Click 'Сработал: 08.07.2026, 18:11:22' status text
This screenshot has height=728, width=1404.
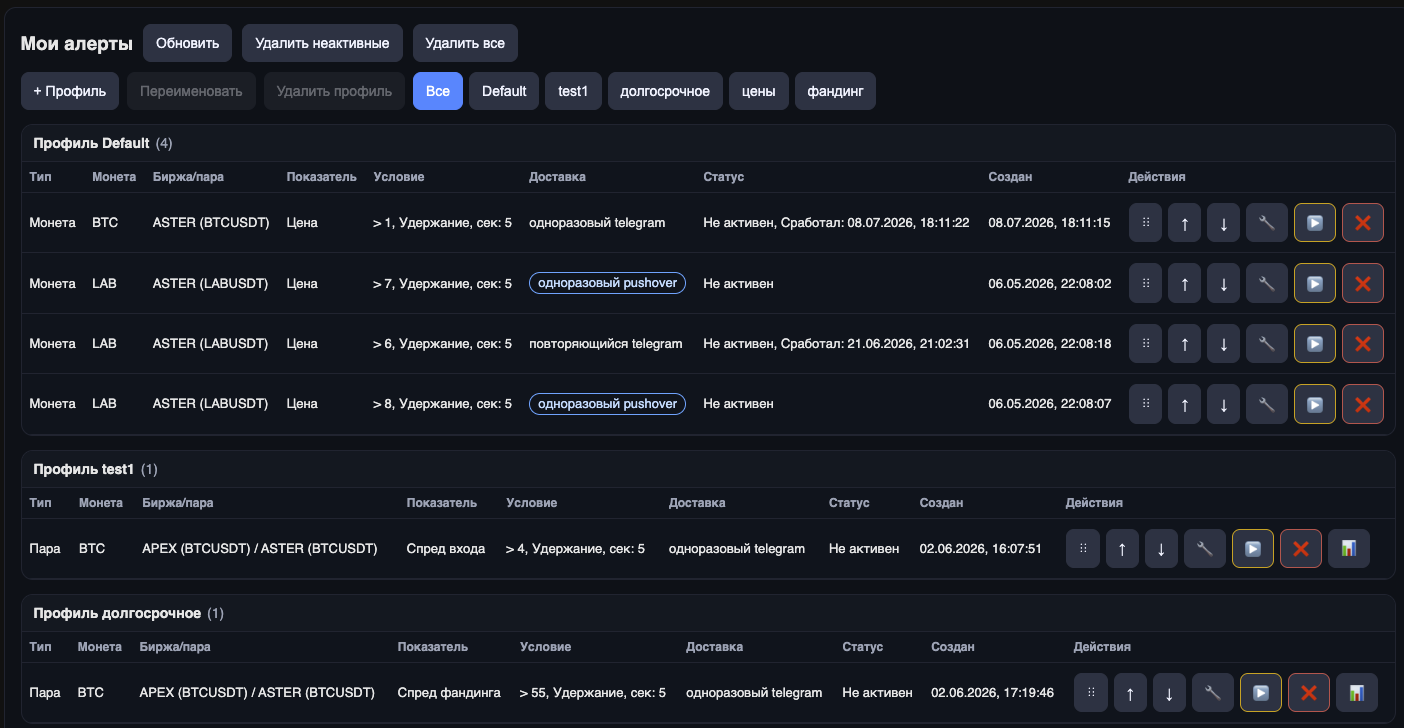tap(874, 223)
